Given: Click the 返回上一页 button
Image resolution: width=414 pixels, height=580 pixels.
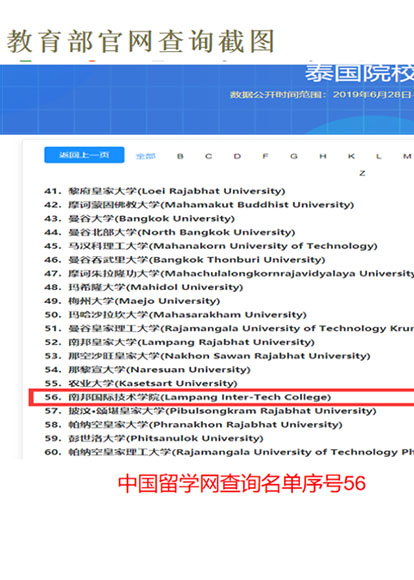Looking at the screenshot, I should [x=84, y=155].
